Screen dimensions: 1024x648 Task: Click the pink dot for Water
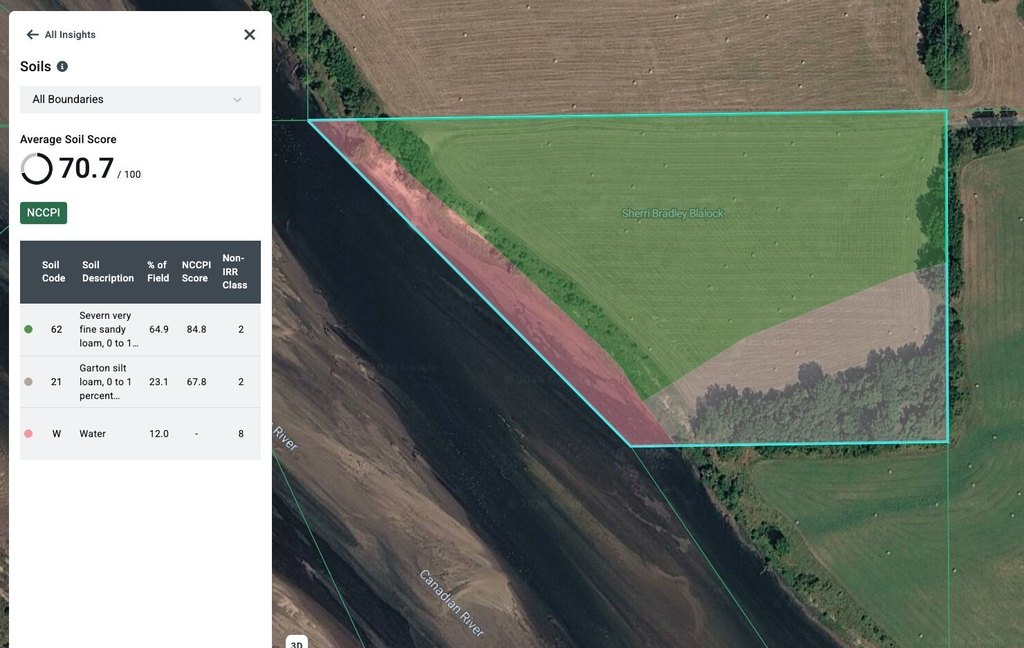click(x=28, y=434)
